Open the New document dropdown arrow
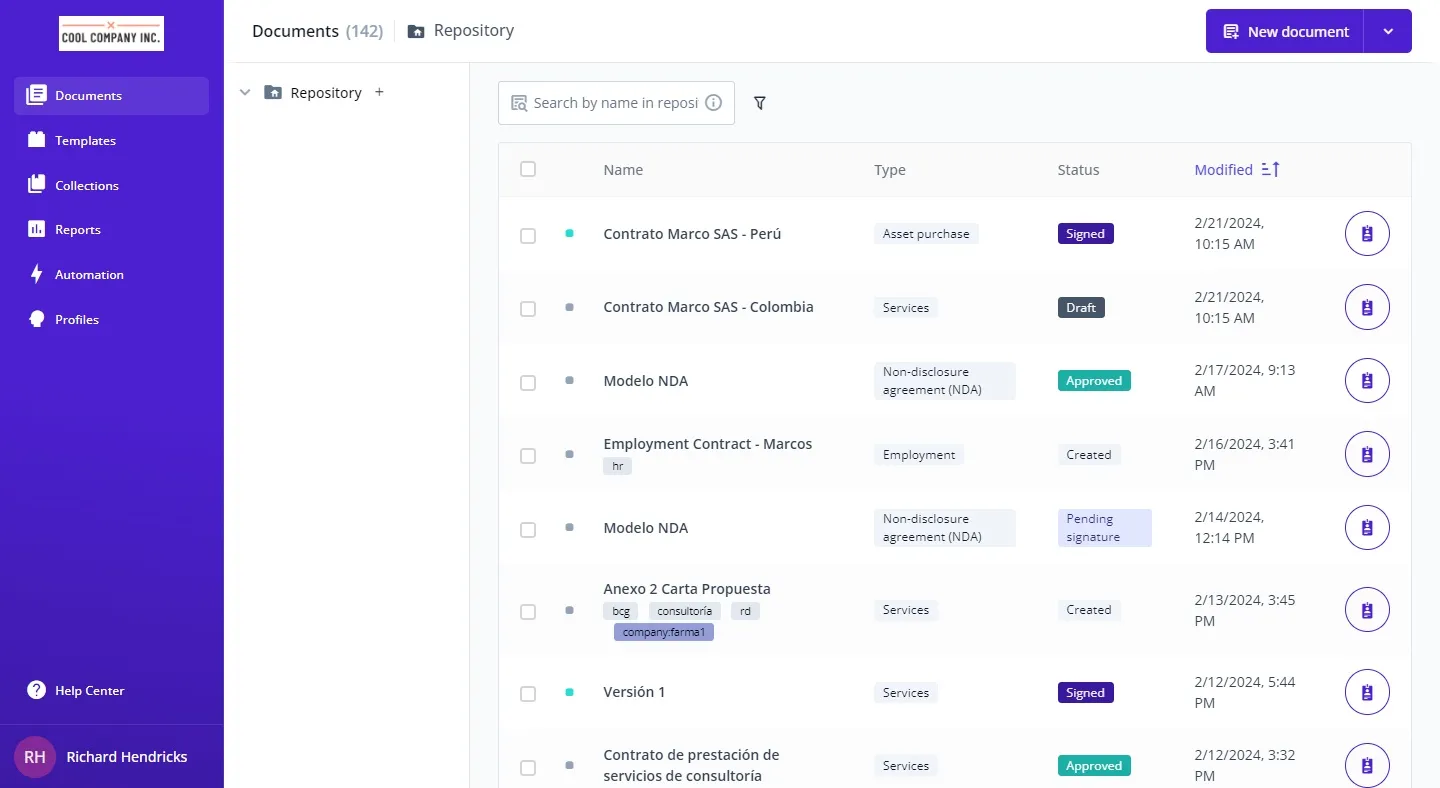 click(1388, 32)
